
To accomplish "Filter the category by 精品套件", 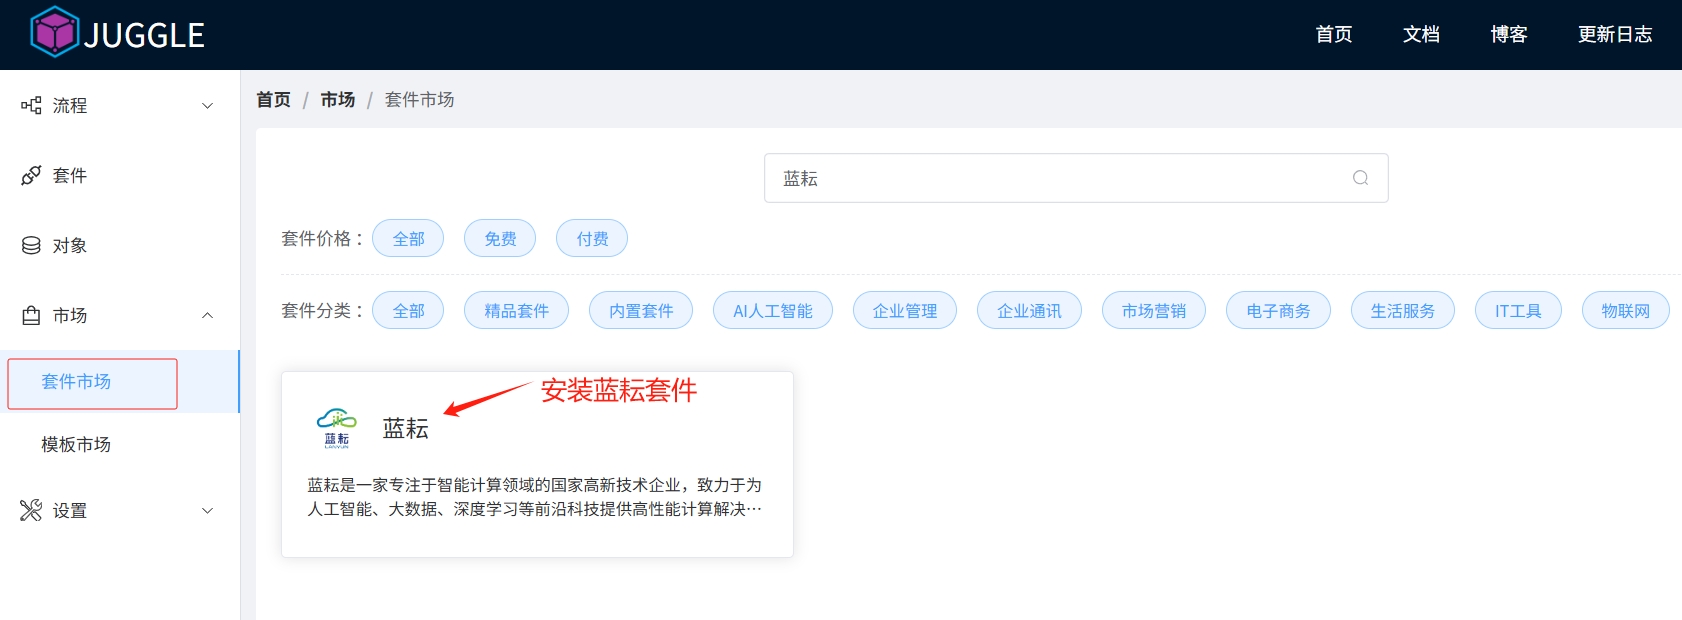I will [516, 310].
